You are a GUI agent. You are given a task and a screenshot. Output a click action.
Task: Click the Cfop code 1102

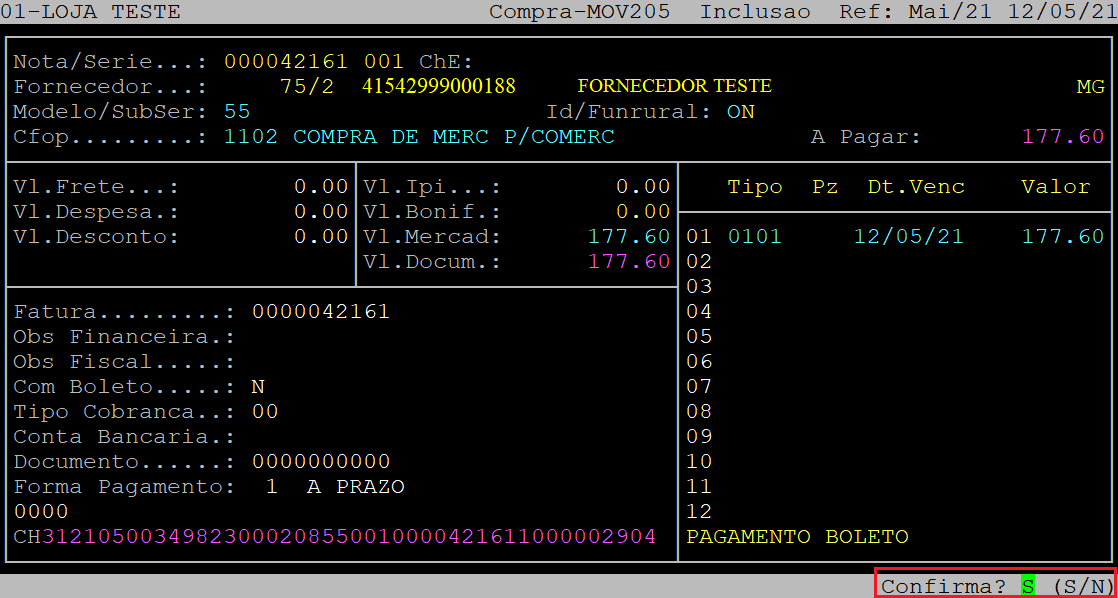[251, 136]
